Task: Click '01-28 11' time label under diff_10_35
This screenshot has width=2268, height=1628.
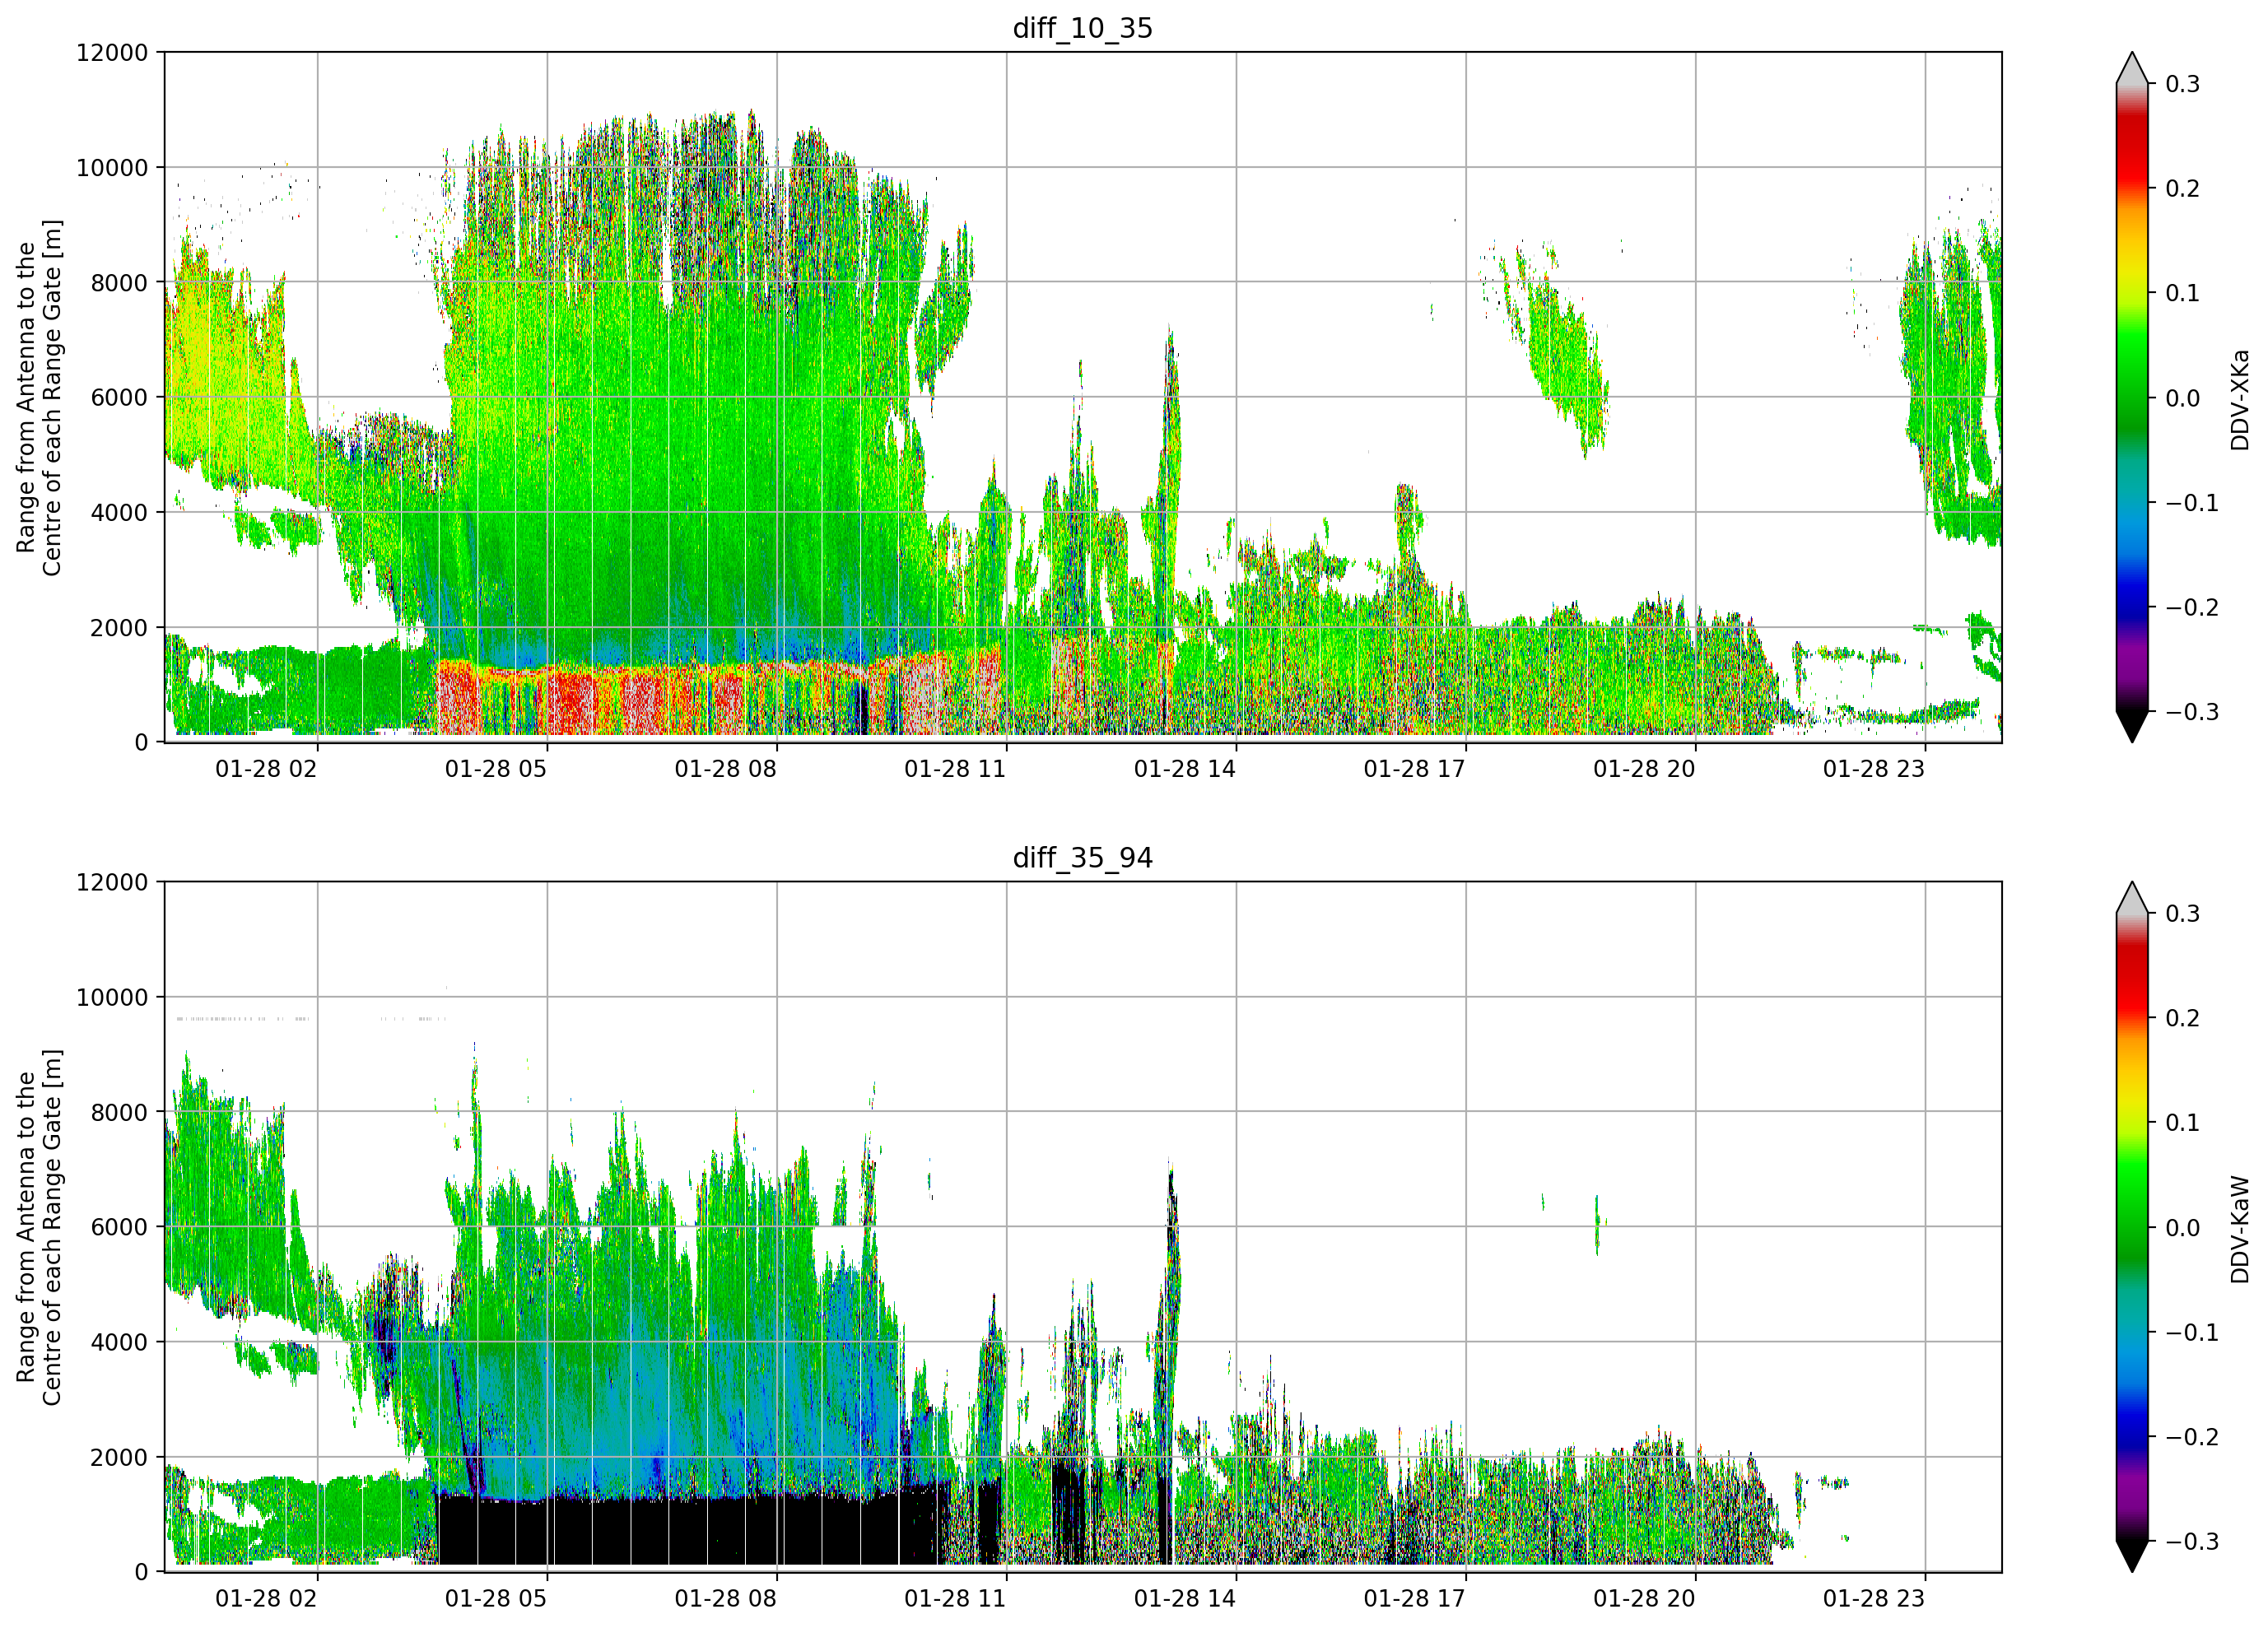Action: point(955,769)
